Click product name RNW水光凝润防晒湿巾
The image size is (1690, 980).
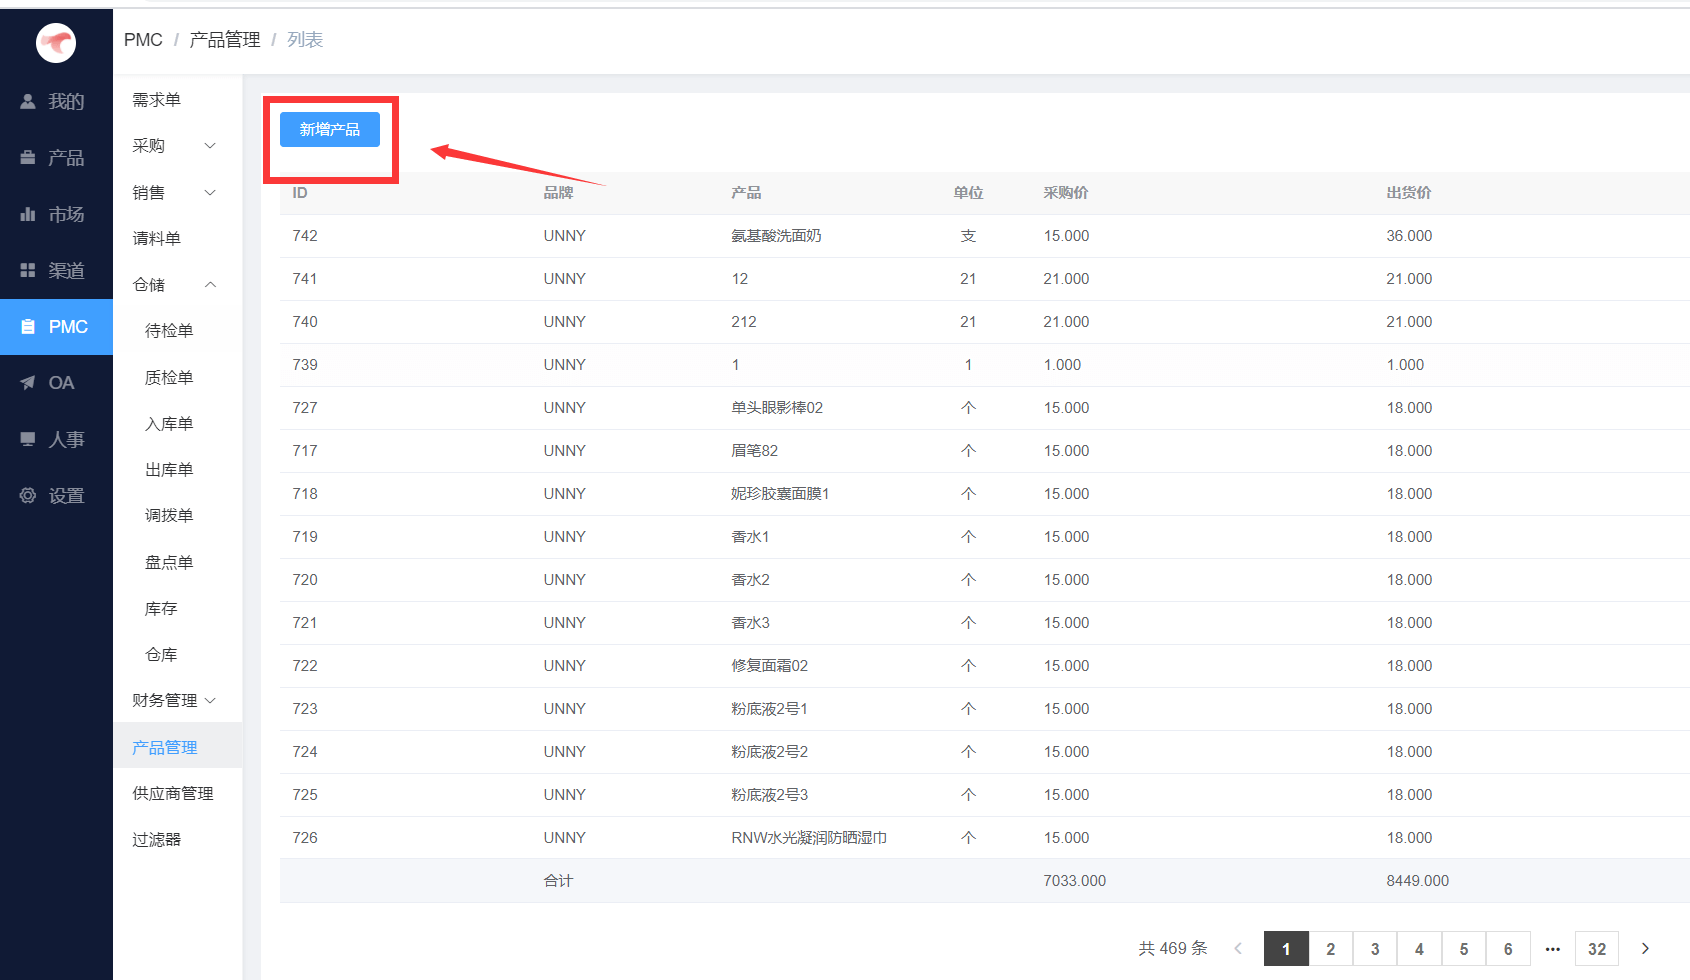809,838
